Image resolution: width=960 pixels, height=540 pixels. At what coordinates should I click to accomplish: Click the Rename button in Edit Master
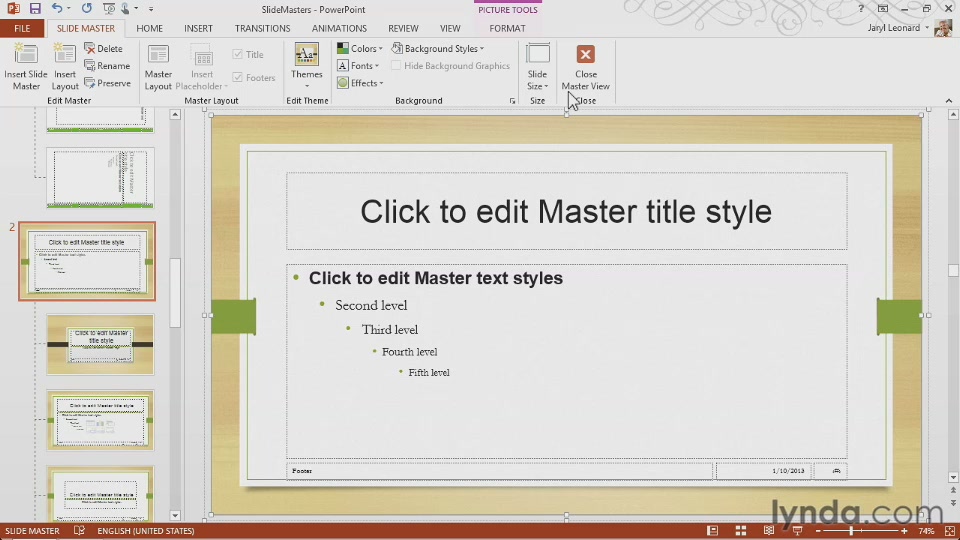pyautogui.click(x=107, y=66)
